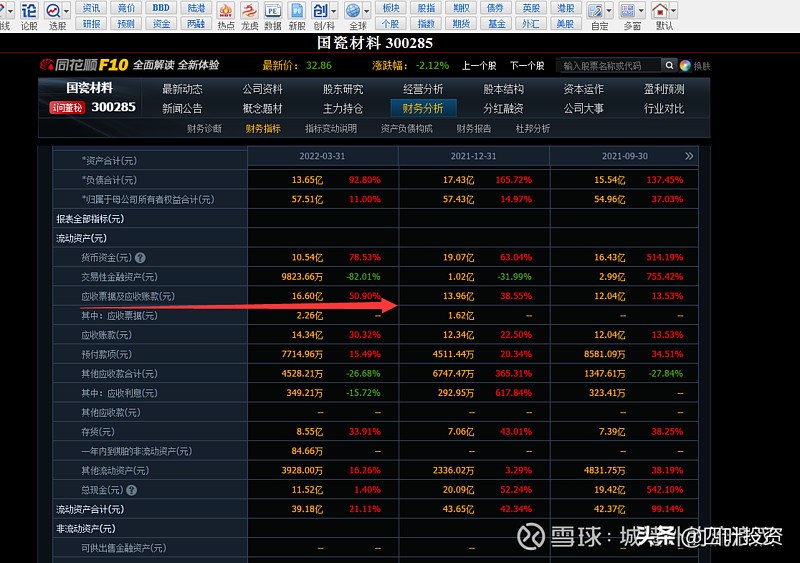Click the 两融 toolbar button
The image size is (800, 563).
click(196, 23)
